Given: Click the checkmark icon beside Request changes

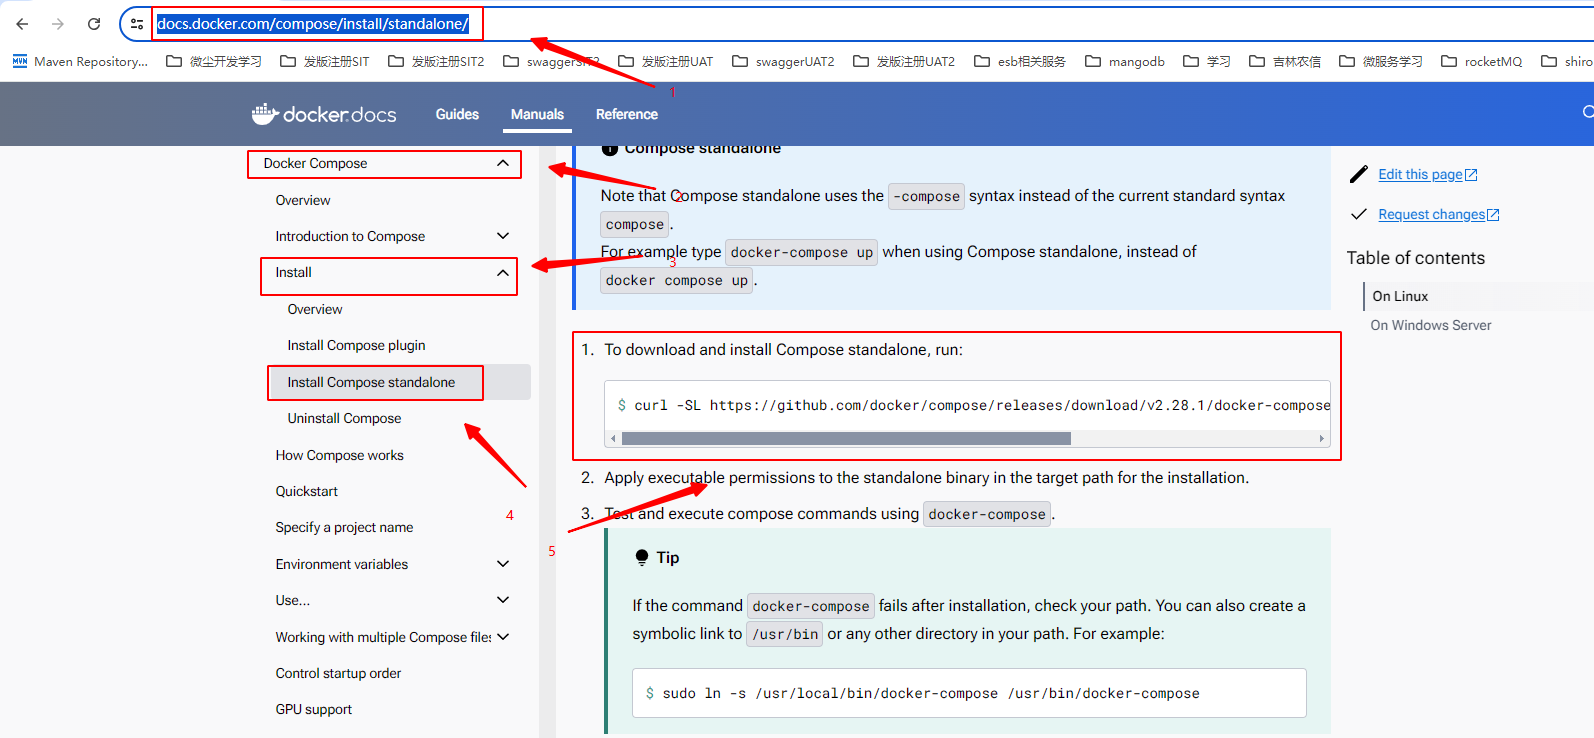Looking at the screenshot, I should coord(1358,214).
